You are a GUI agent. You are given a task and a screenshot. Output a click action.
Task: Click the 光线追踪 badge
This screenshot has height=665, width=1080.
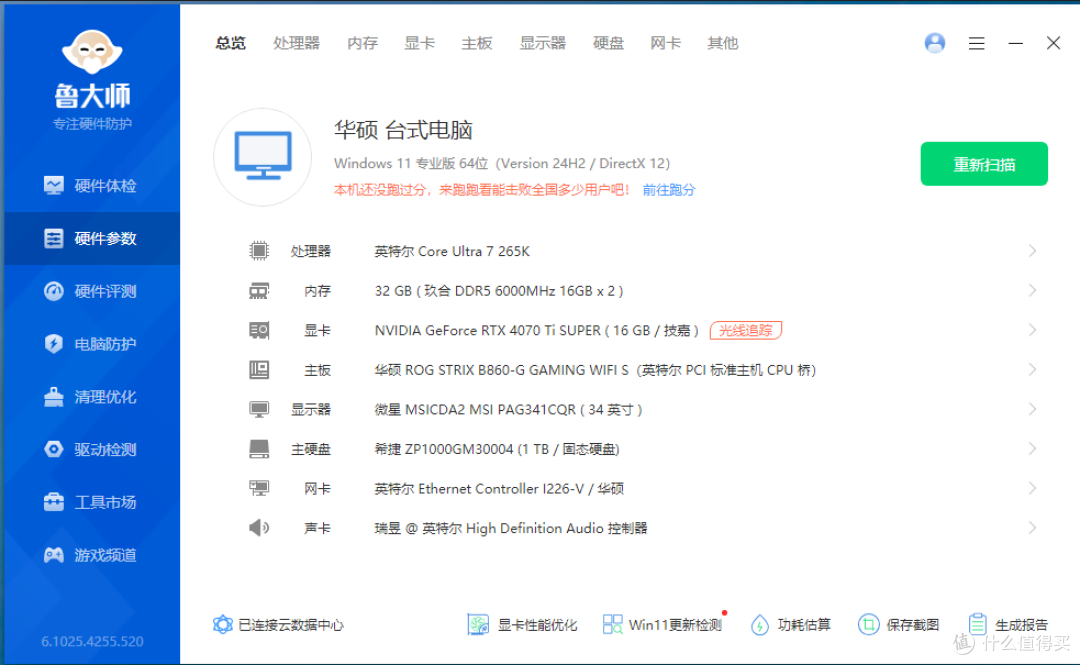(x=746, y=330)
